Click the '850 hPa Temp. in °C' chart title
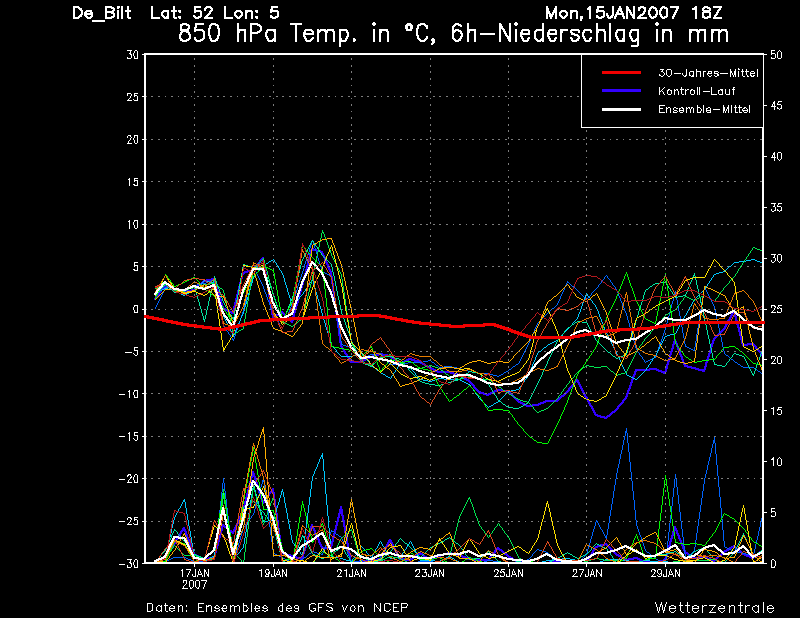Screen dimensions: 800x618 309,34
